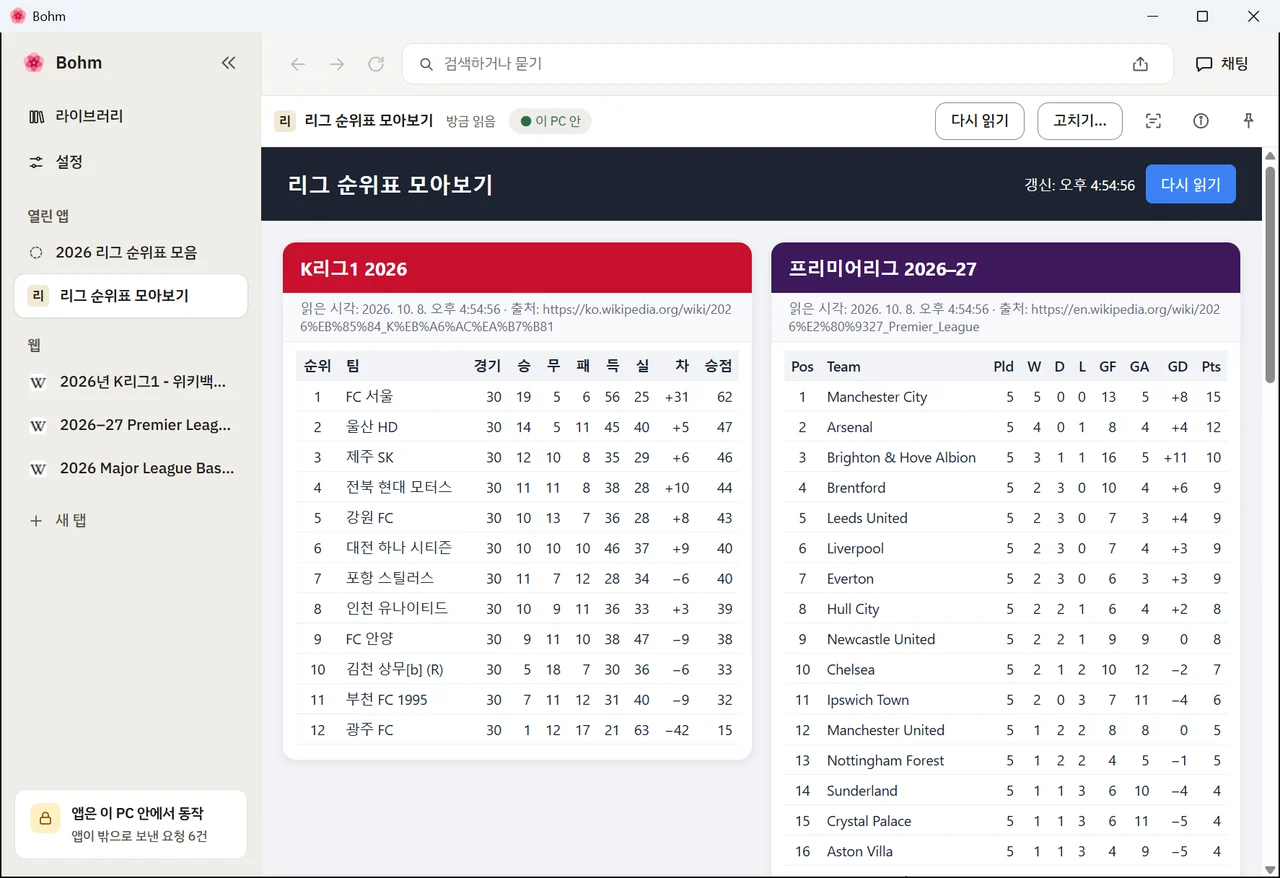Click the share icon in search bar

[1140, 64]
